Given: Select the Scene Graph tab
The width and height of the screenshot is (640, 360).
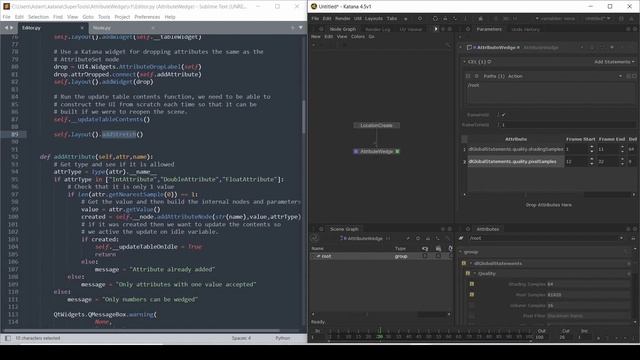Looking at the screenshot, I should (x=344, y=229).
